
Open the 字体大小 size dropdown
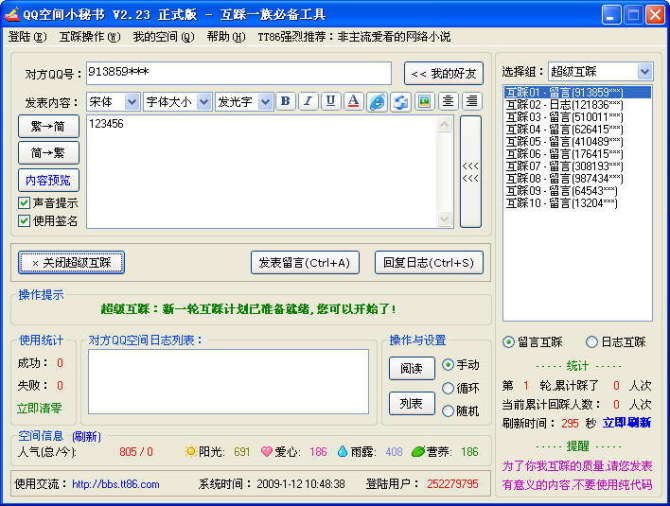[x=204, y=102]
